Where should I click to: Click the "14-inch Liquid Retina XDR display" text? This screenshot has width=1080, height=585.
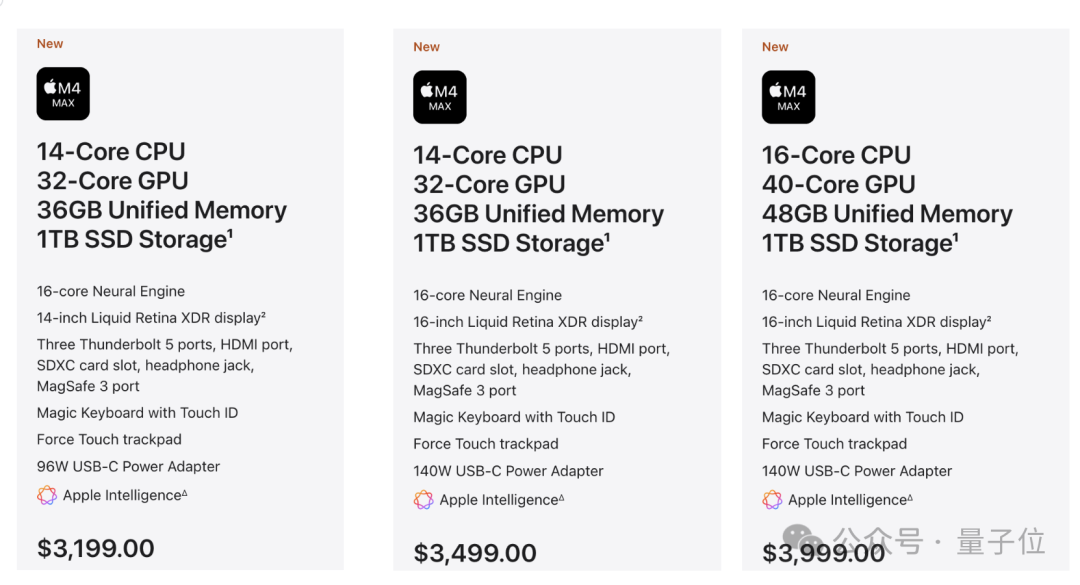150,318
